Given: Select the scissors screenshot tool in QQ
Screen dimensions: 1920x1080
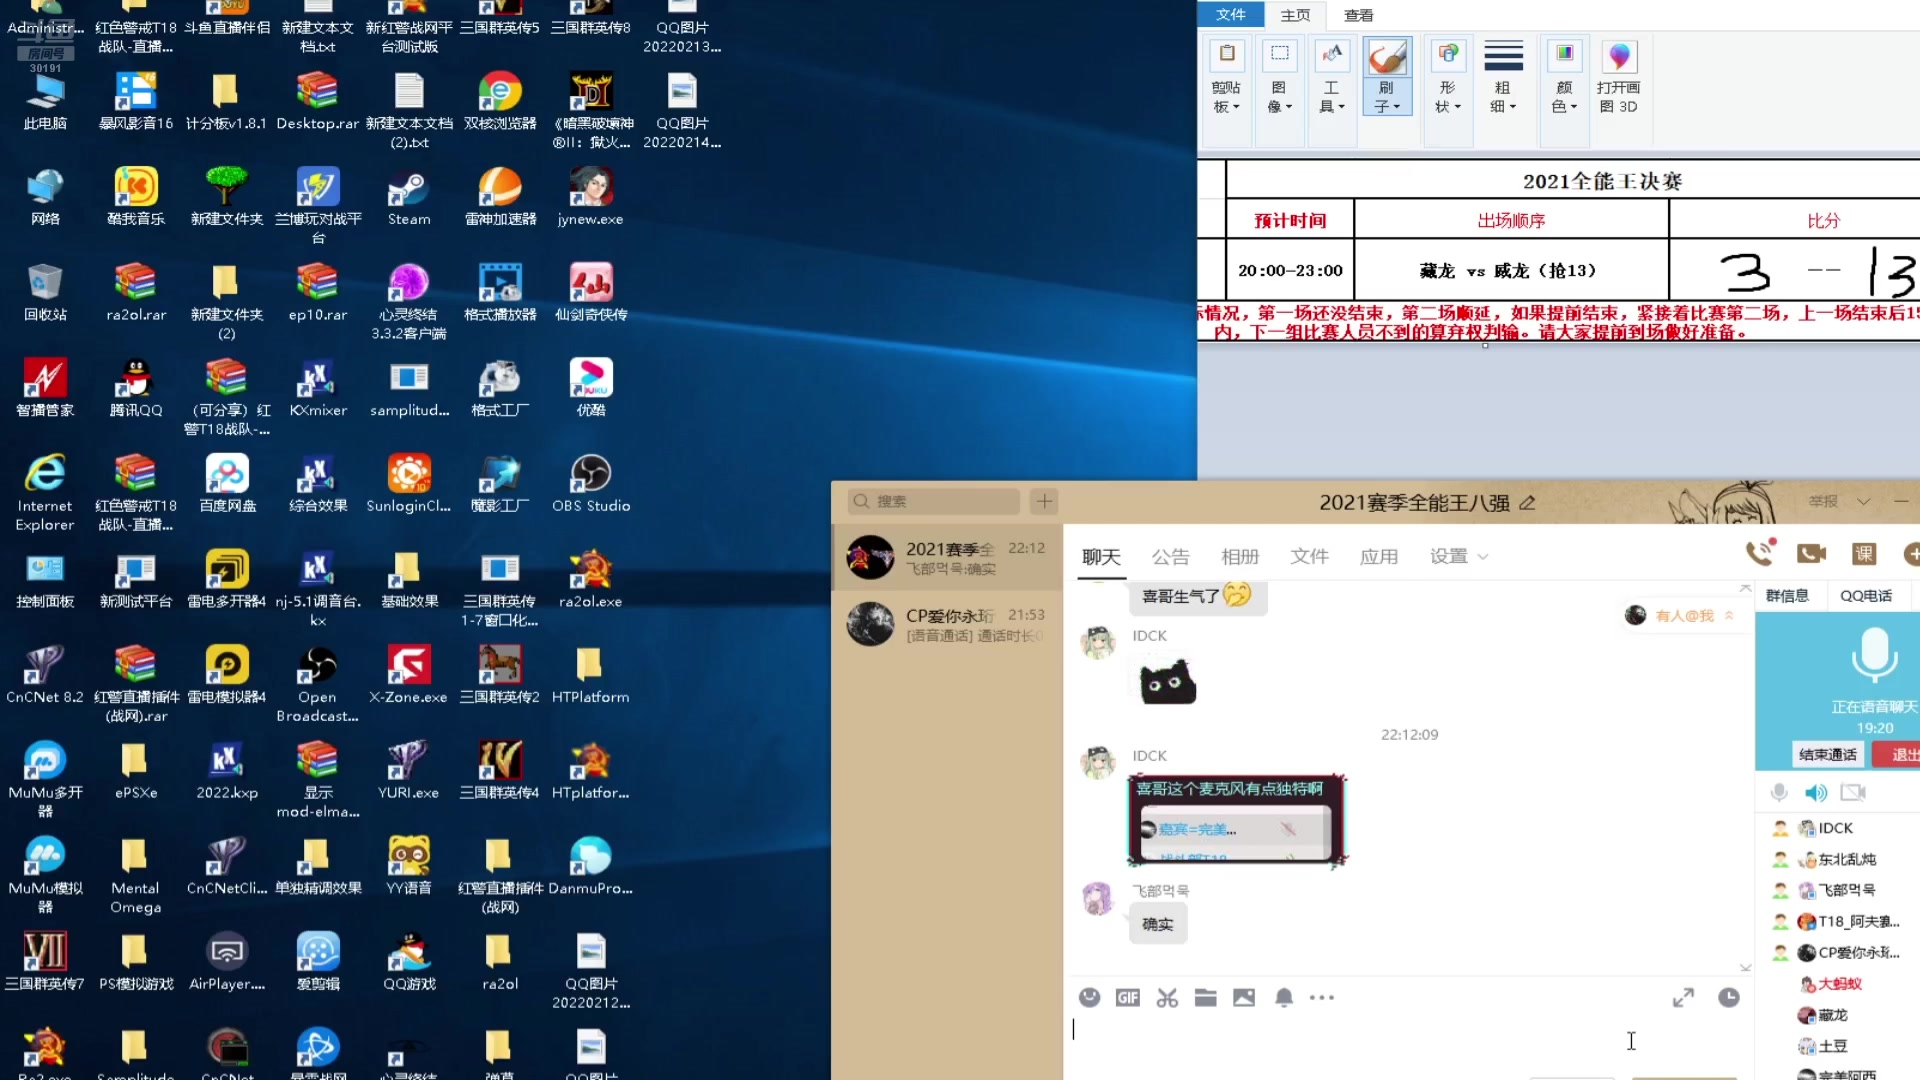Looking at the screenshot, I should point(1167,997).
